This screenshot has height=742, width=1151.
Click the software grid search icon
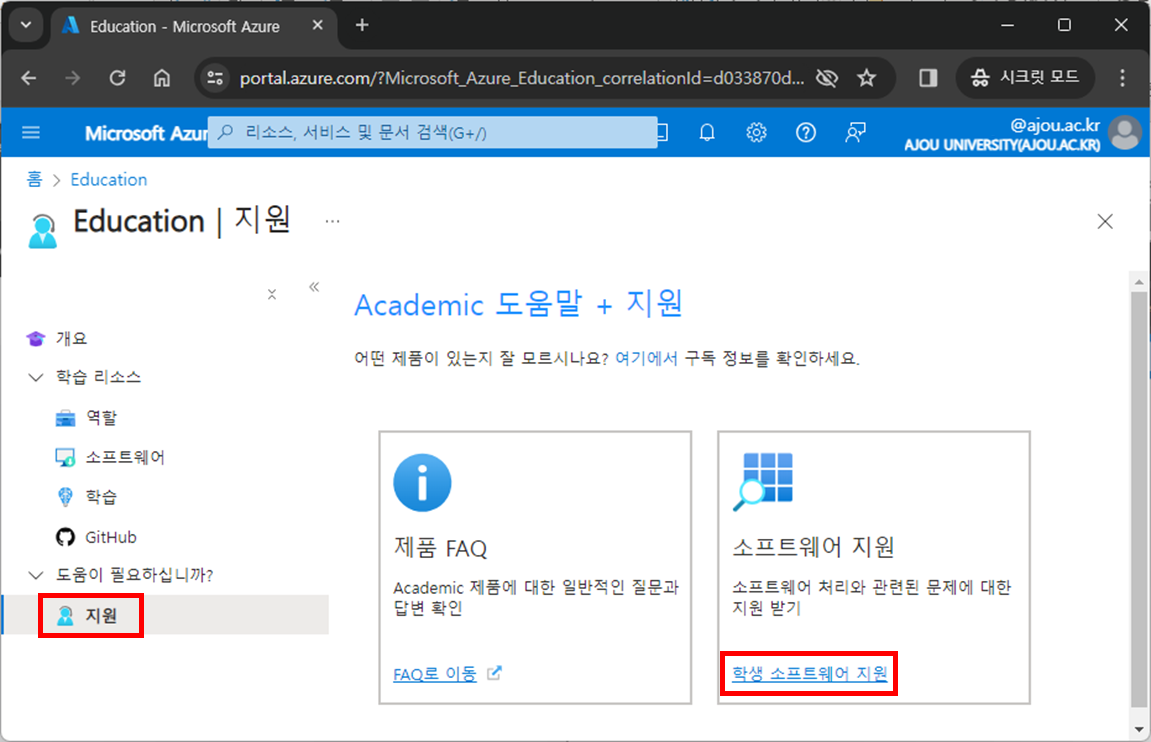click(763, 481)
